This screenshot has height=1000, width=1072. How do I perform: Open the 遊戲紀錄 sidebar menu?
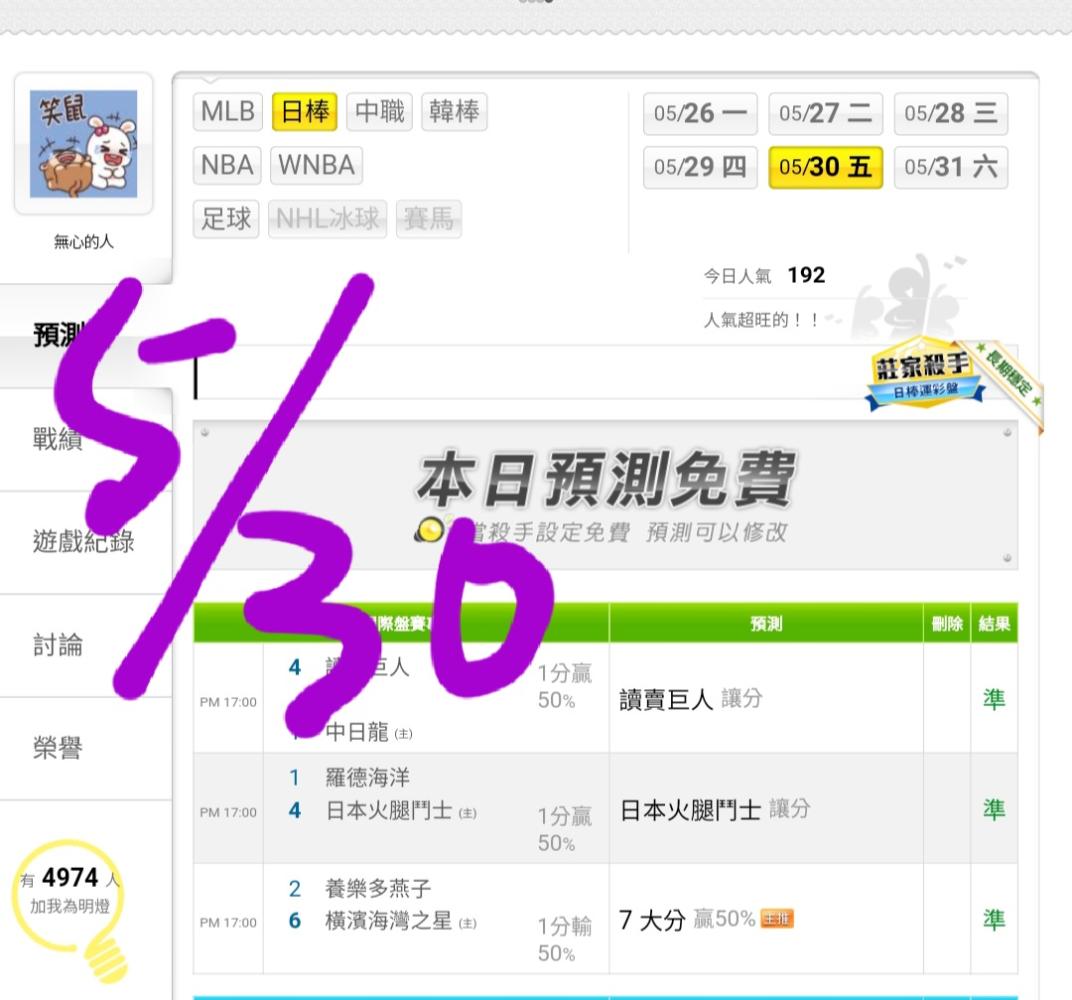85,543
